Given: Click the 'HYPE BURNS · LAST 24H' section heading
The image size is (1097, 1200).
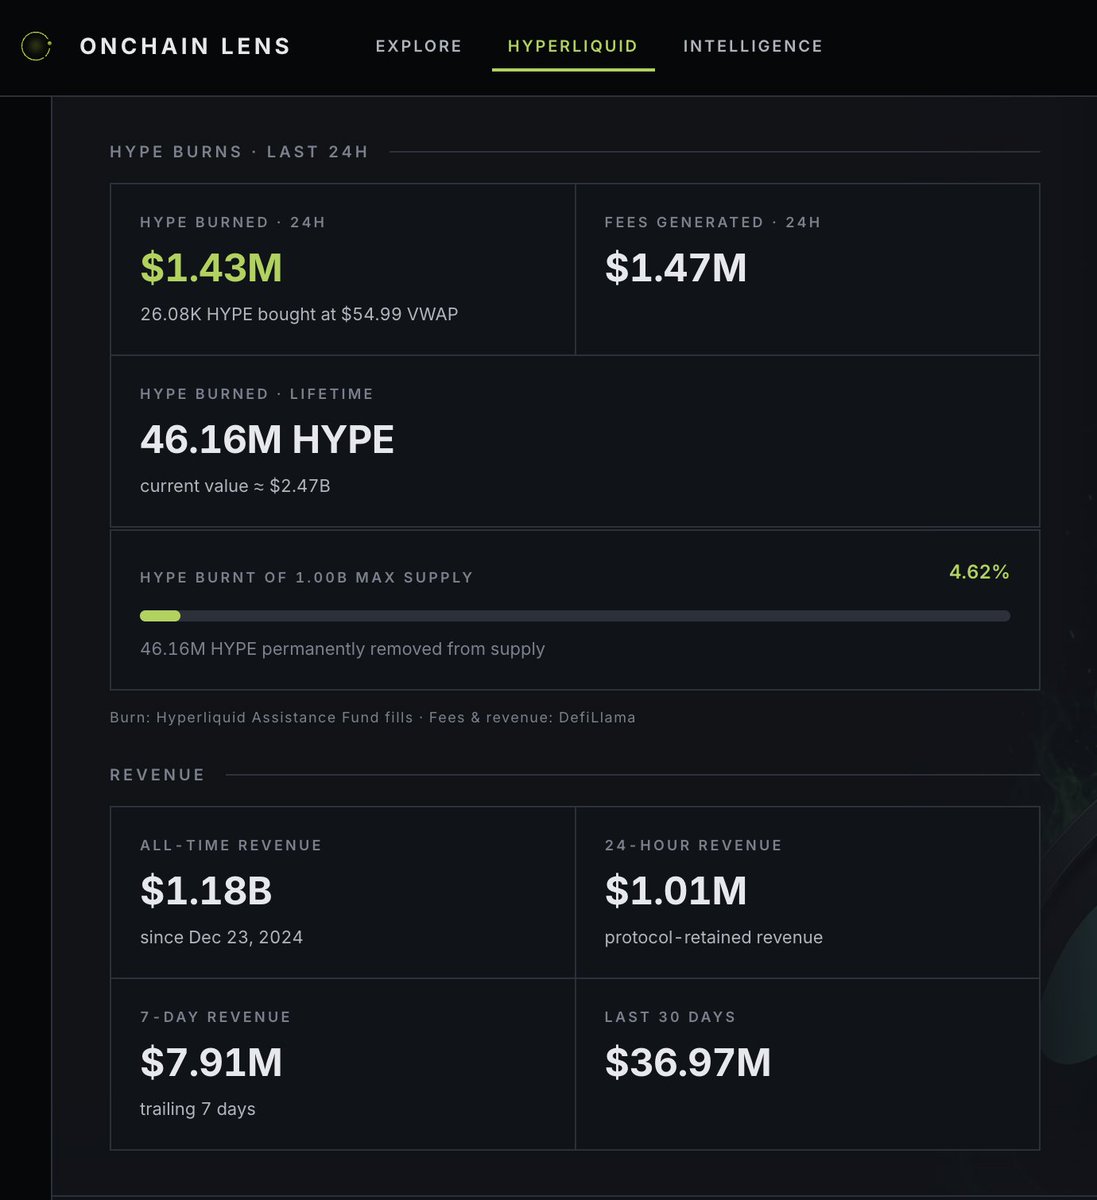Looking at the screenshot, I should pyautogui.click(x=239, y=152).
